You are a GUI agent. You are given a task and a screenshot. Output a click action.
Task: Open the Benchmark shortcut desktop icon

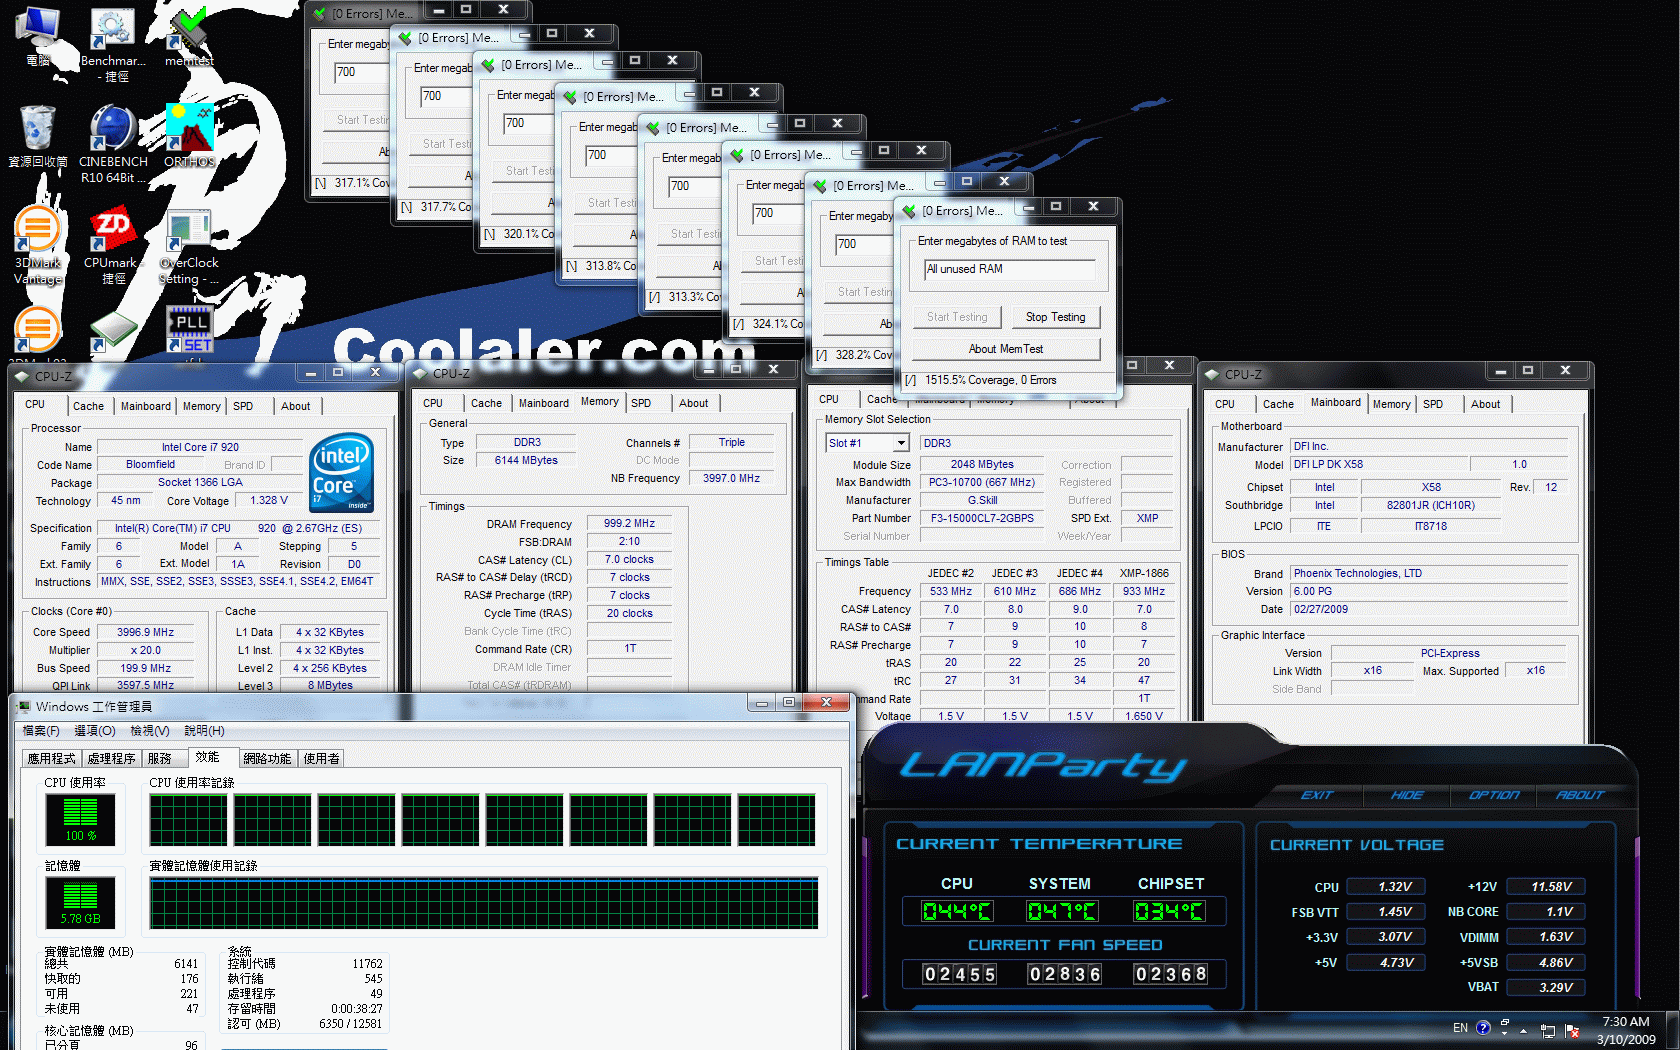point(113,42)
